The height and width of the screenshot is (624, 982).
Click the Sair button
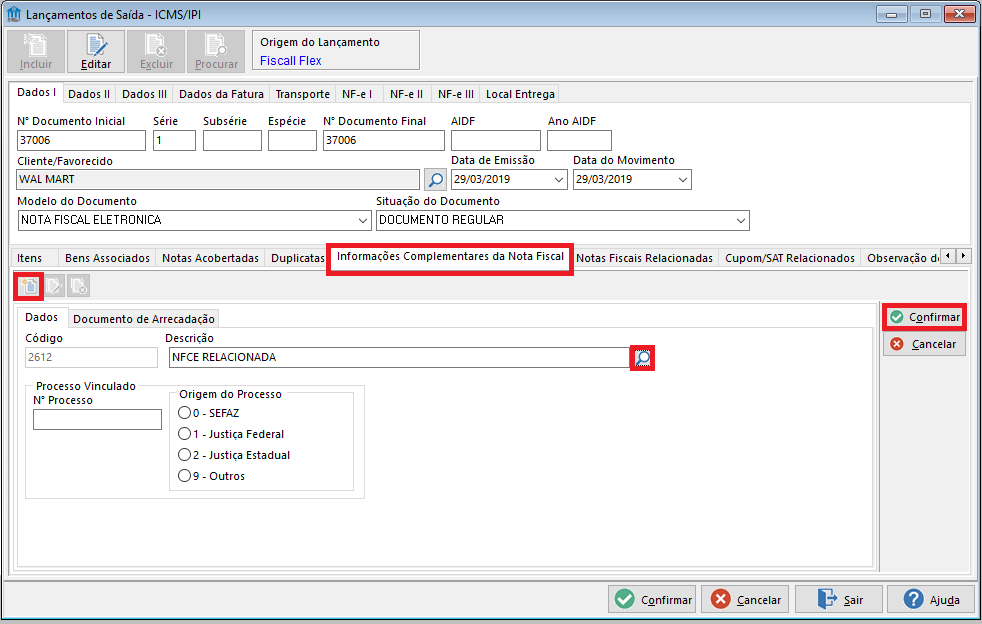[839, 600]
